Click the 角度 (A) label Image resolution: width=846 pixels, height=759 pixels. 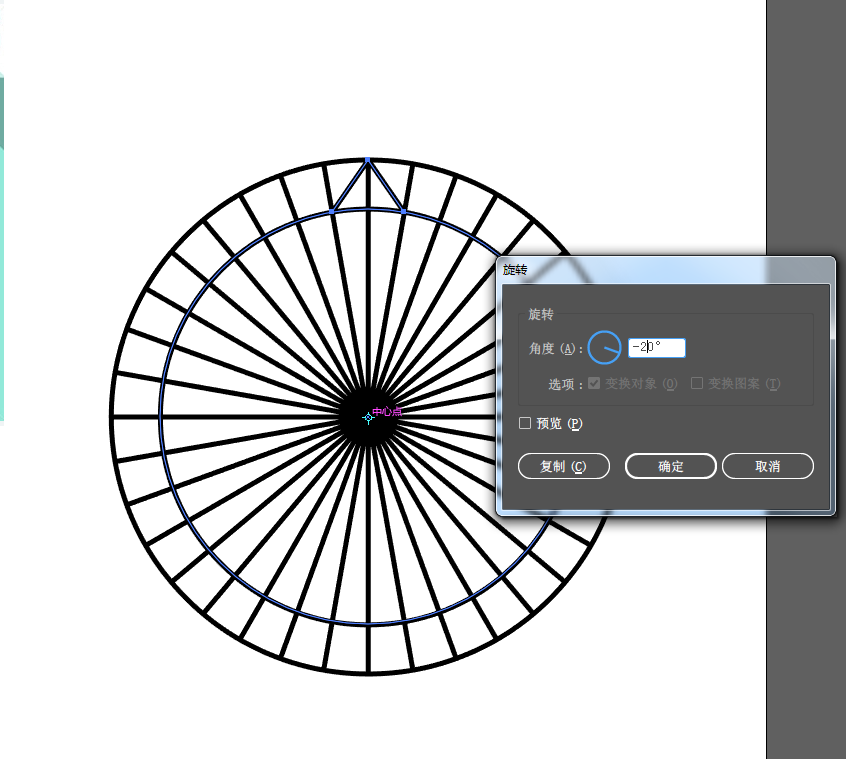coord(556,348)
